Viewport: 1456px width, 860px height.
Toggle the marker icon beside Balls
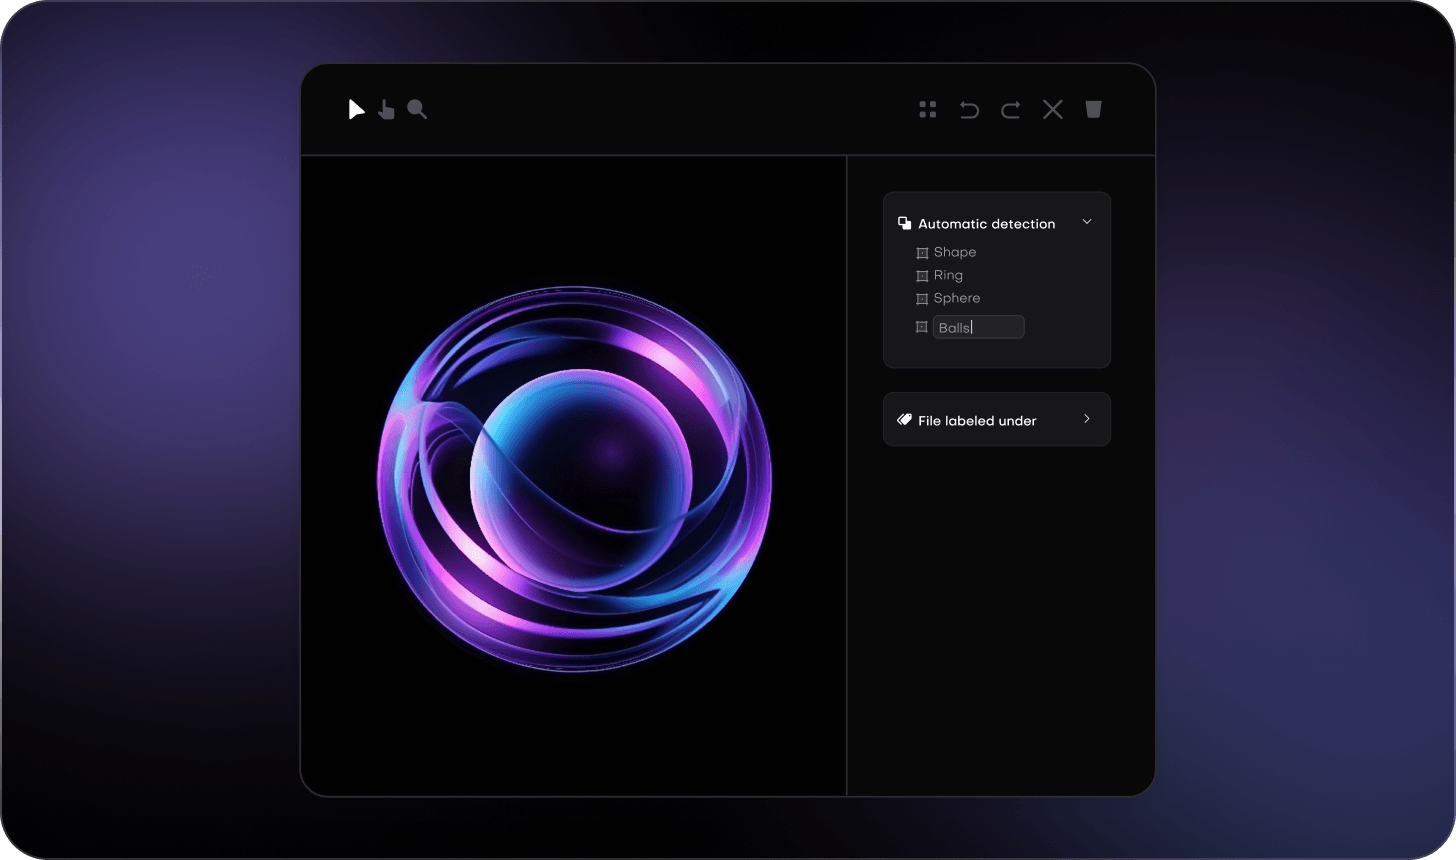click(x=921, y=326)
